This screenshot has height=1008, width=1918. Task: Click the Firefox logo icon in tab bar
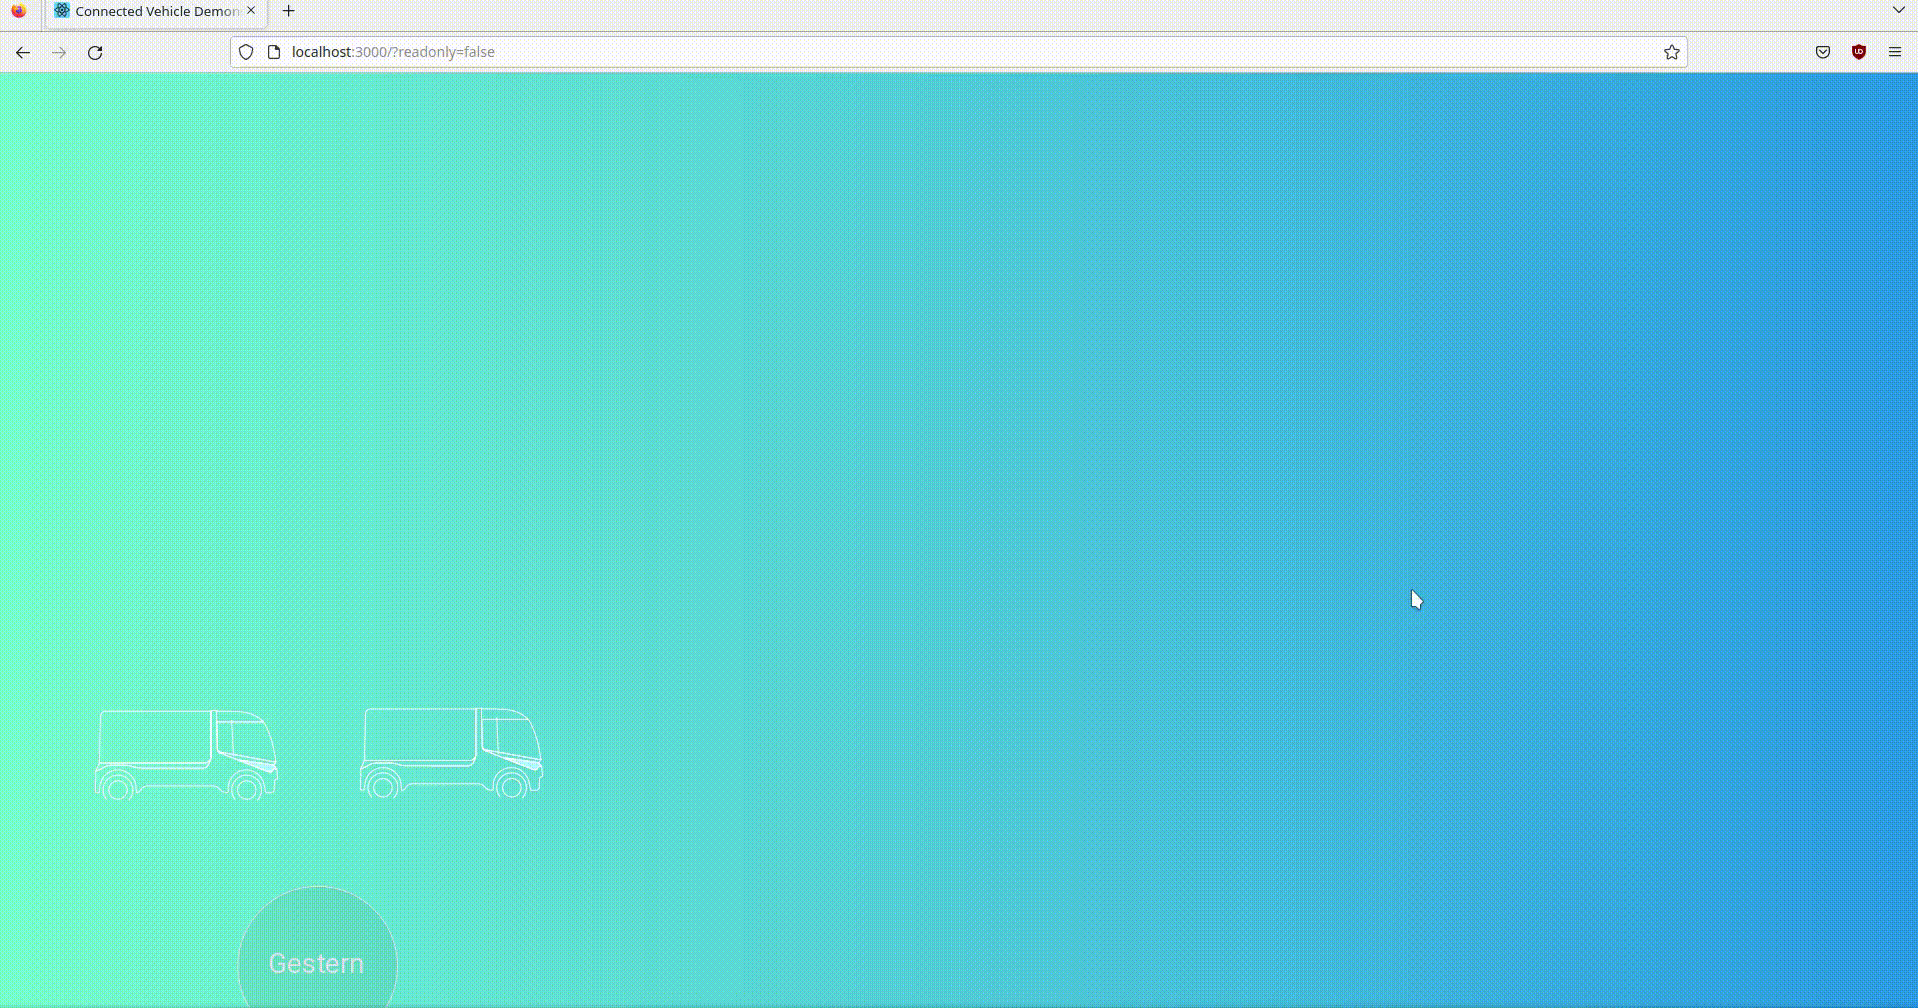click(19, 11)
